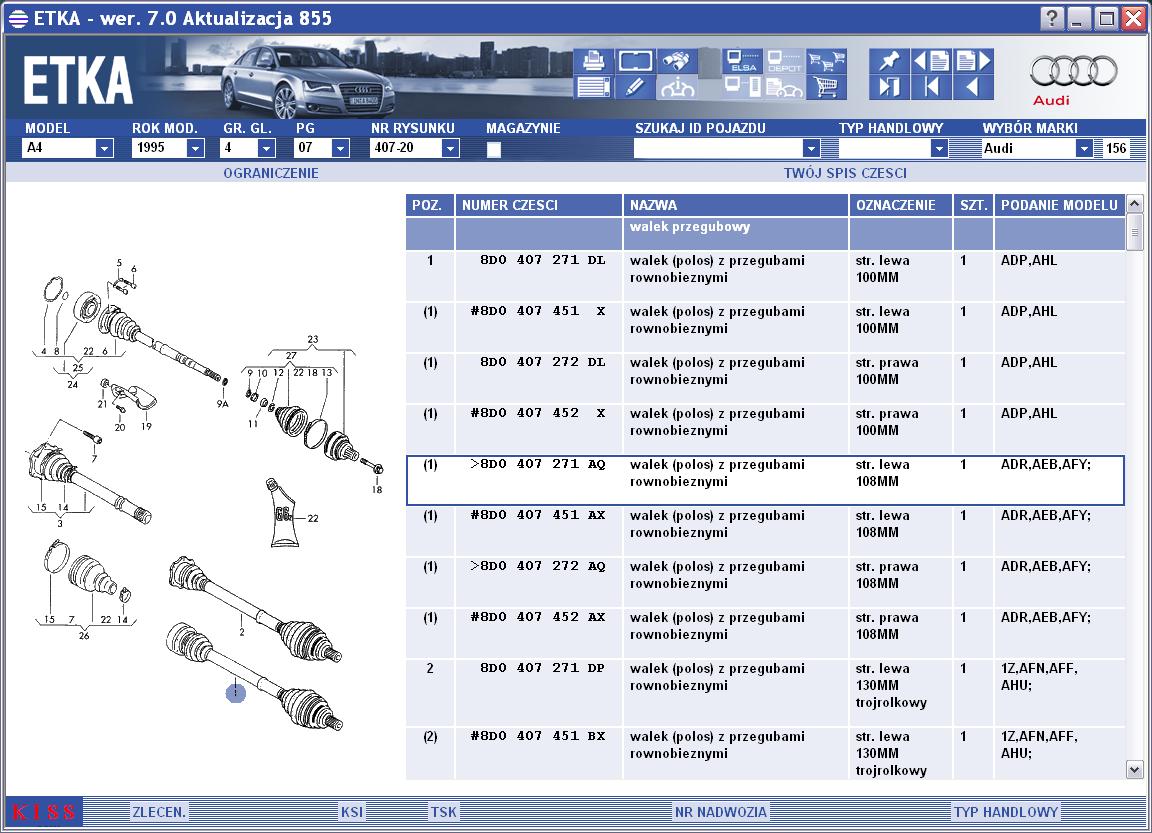This screenshot has width=1152, height=833.
Task: Click the 'walek przegubowy' header row
Action: [x=766, y=234]
